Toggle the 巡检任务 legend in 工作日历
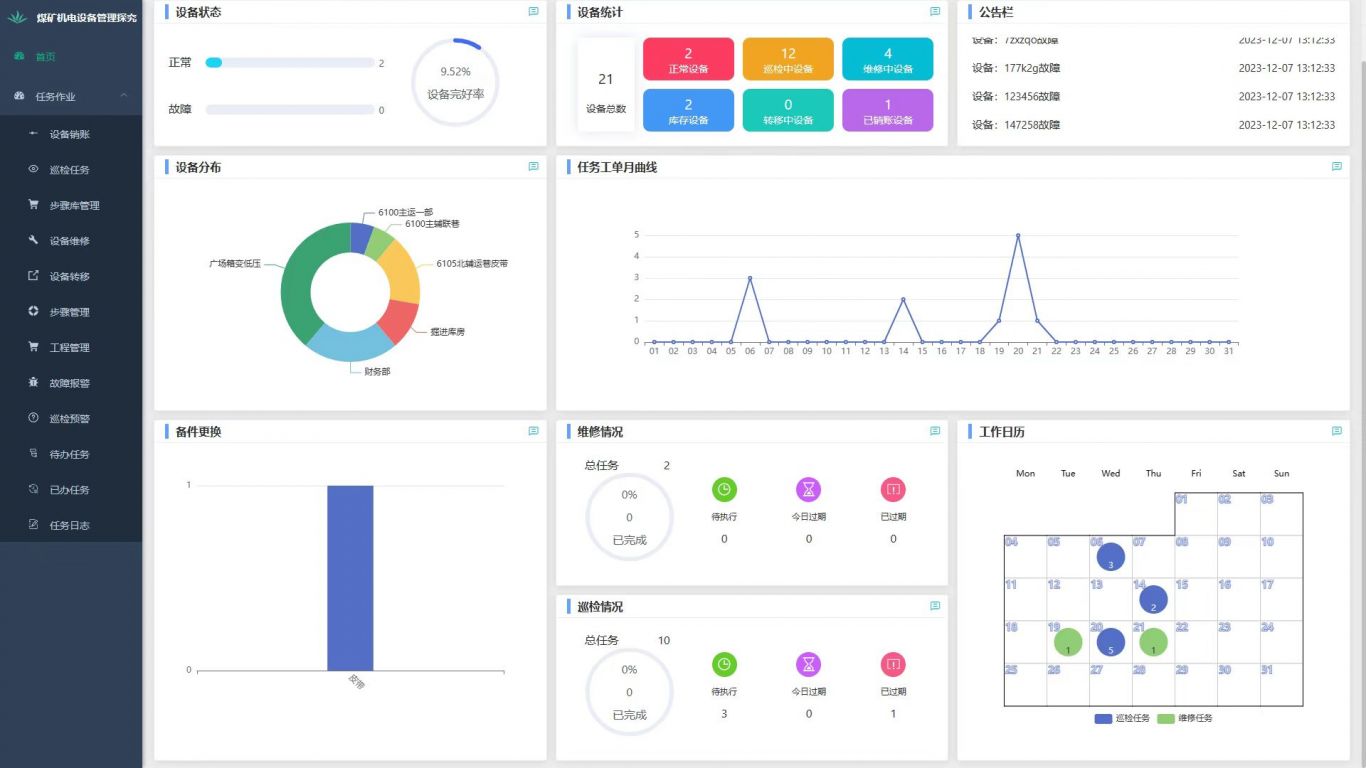 (x=1122, y=718)
